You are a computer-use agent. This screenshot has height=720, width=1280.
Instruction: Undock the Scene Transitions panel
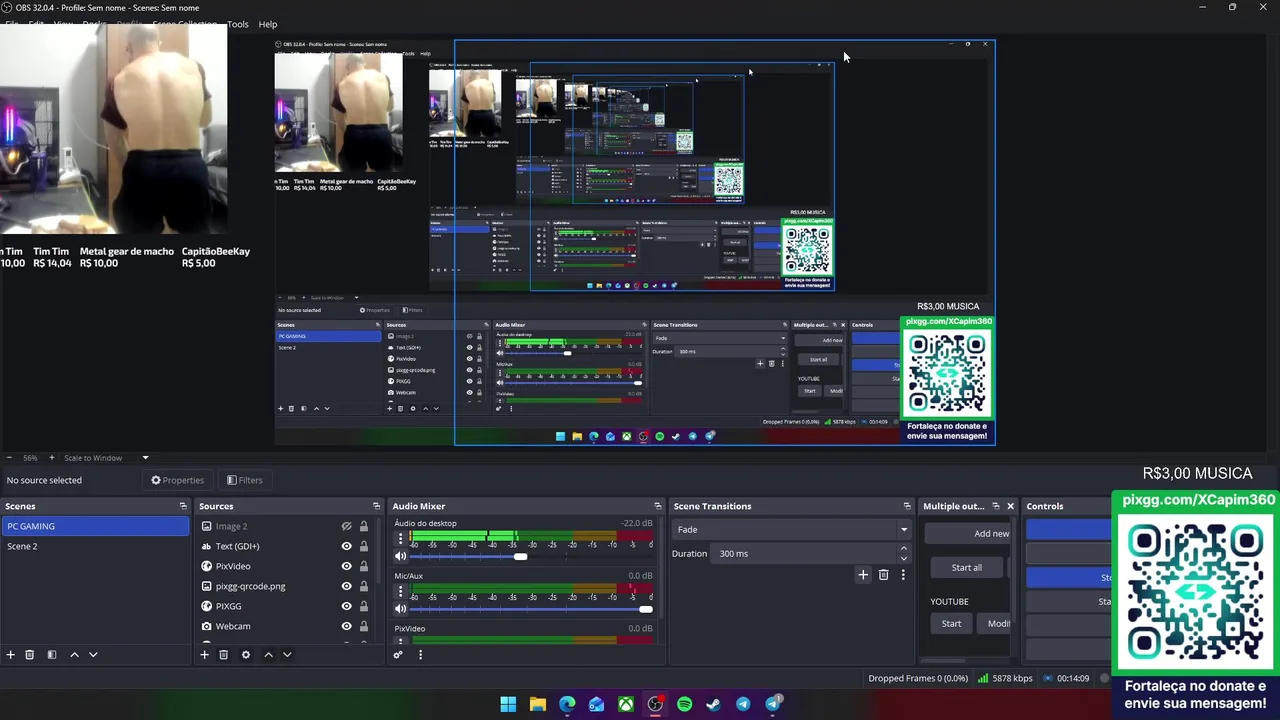[907, 506]
